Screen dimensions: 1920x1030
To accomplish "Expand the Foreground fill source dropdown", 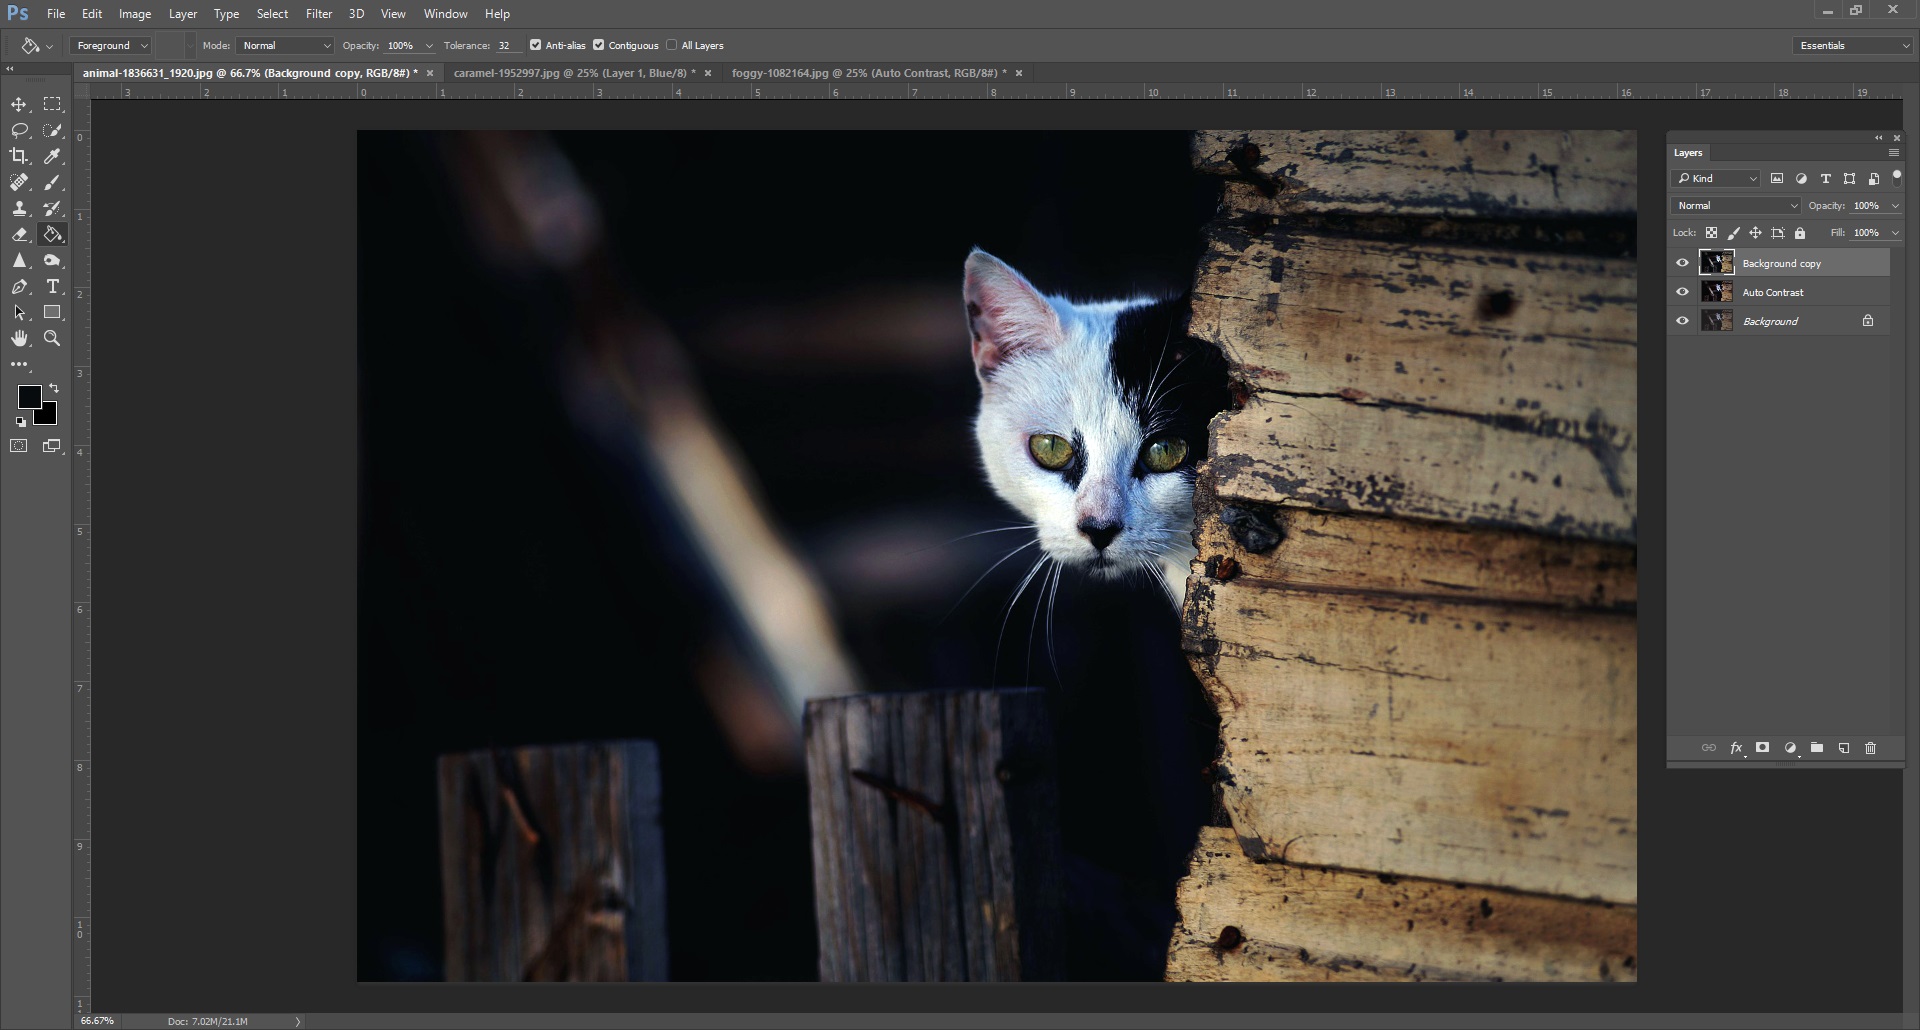I will (x=111, y=46).
